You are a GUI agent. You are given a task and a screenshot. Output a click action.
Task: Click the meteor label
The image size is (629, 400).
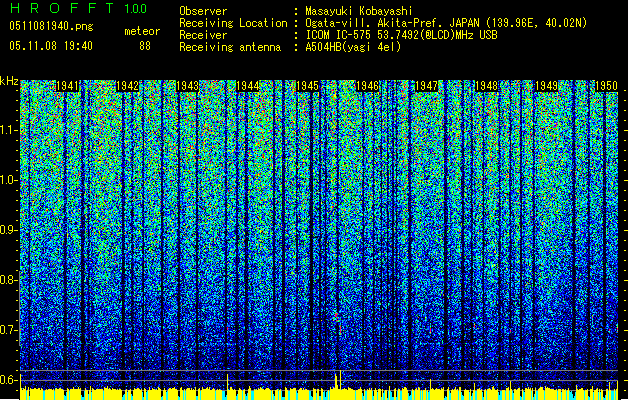pos(142,31)
